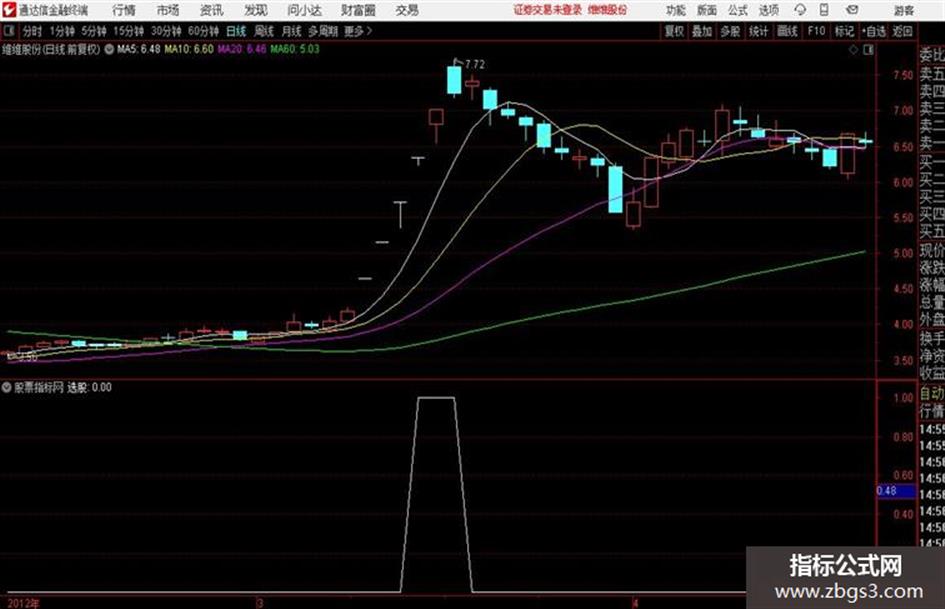
Task: Open the 功能 menu
Action: (676, 10)
